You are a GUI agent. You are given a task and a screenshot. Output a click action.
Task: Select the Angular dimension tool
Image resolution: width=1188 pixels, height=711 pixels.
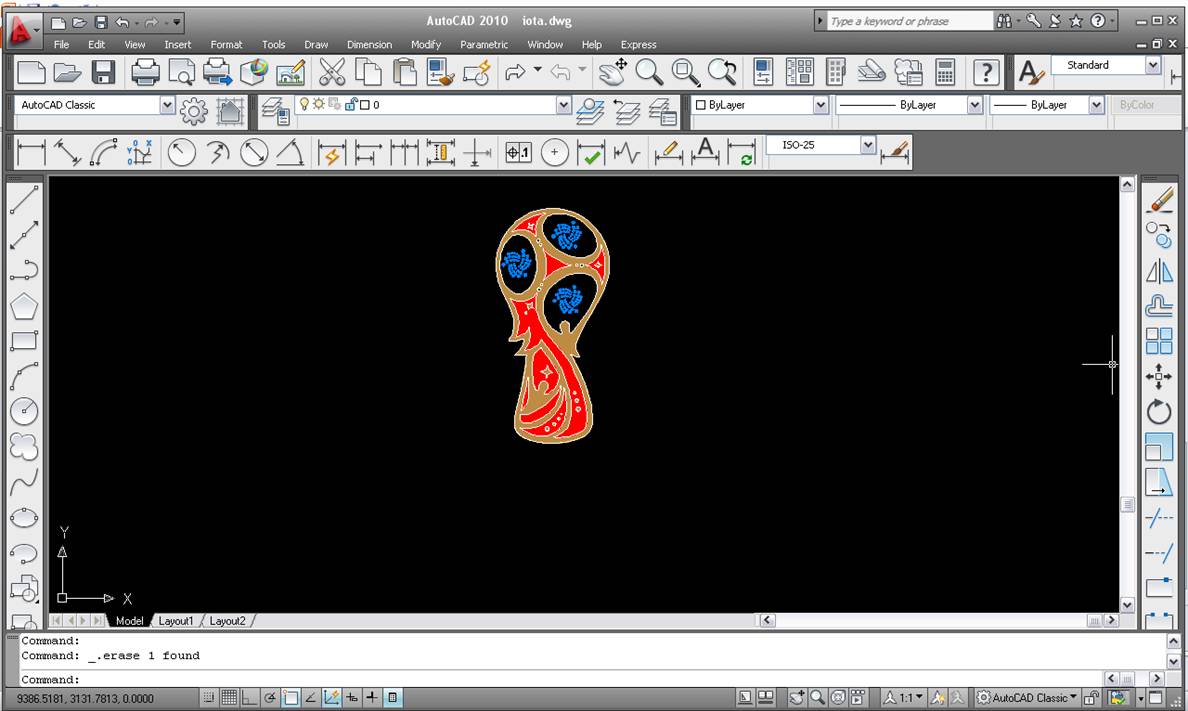(291, 152)
